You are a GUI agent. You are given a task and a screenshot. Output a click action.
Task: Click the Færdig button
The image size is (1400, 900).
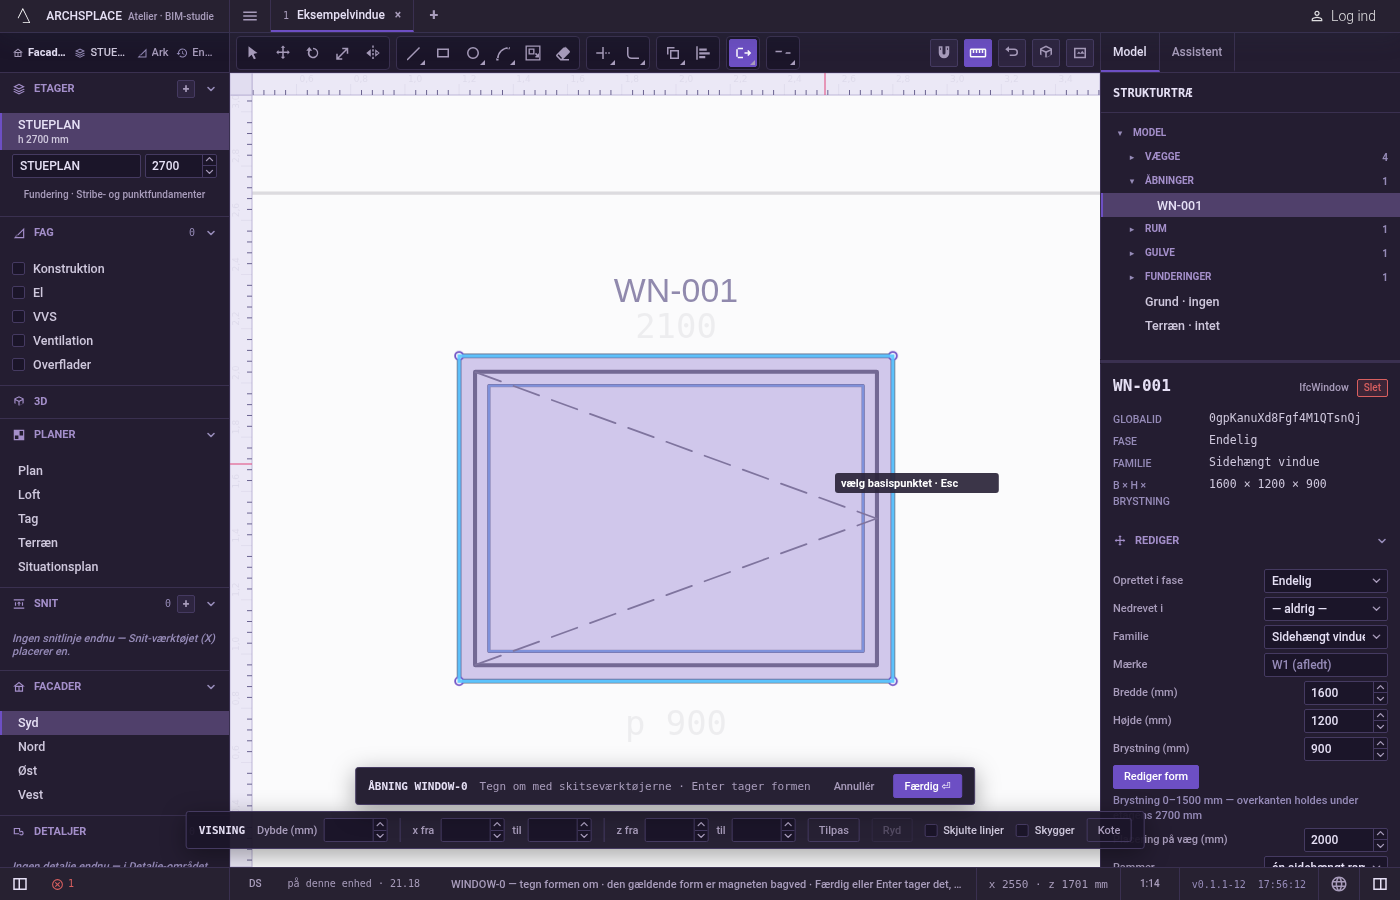[927, 786]
